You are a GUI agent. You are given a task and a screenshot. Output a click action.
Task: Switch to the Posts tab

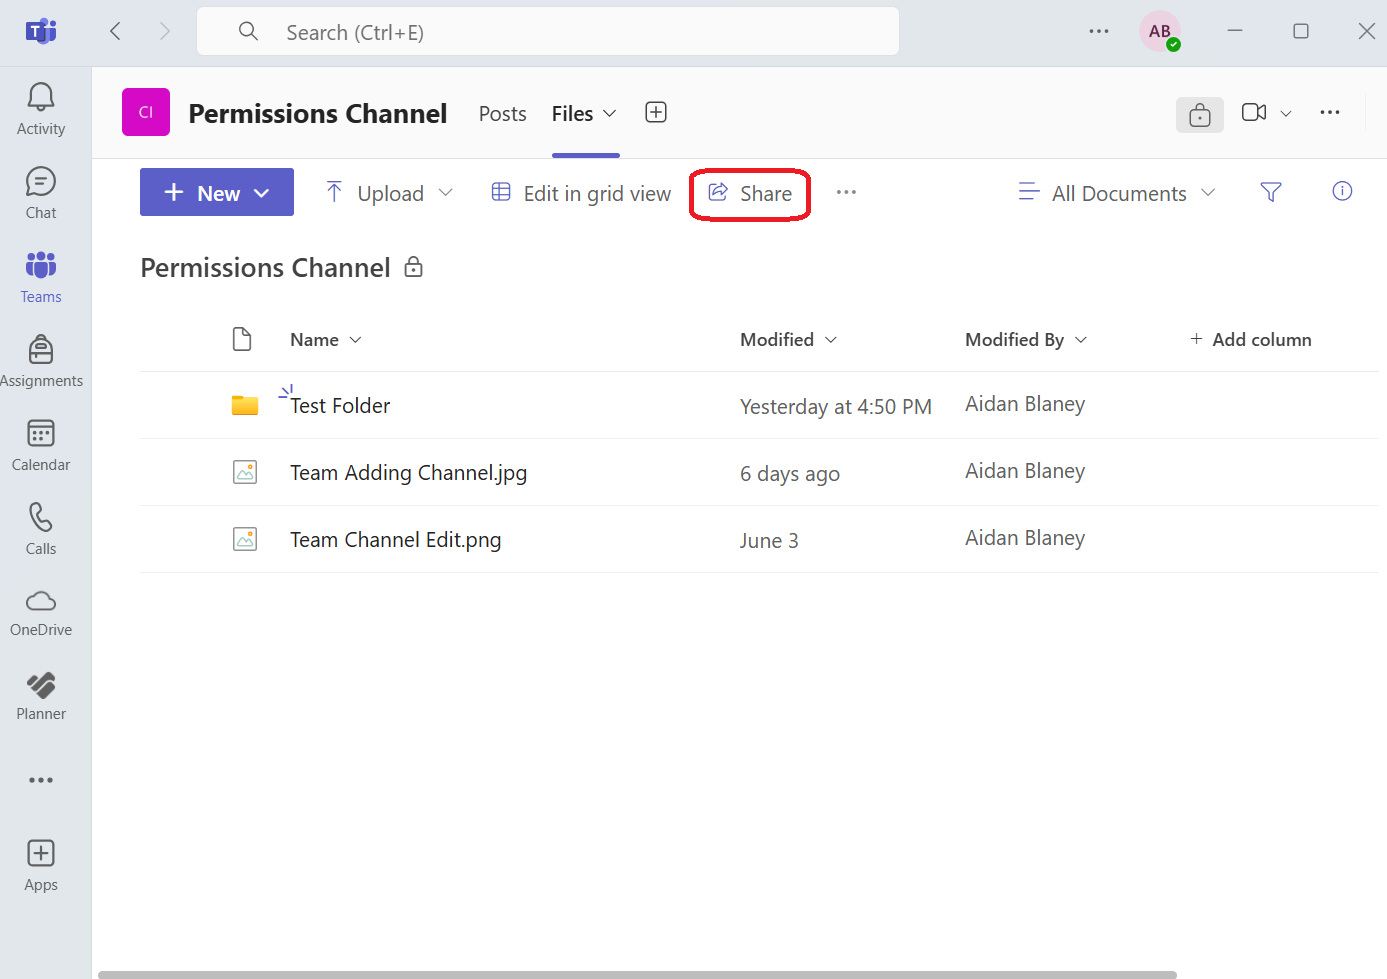pyautogui.click(x=502, y=114)
